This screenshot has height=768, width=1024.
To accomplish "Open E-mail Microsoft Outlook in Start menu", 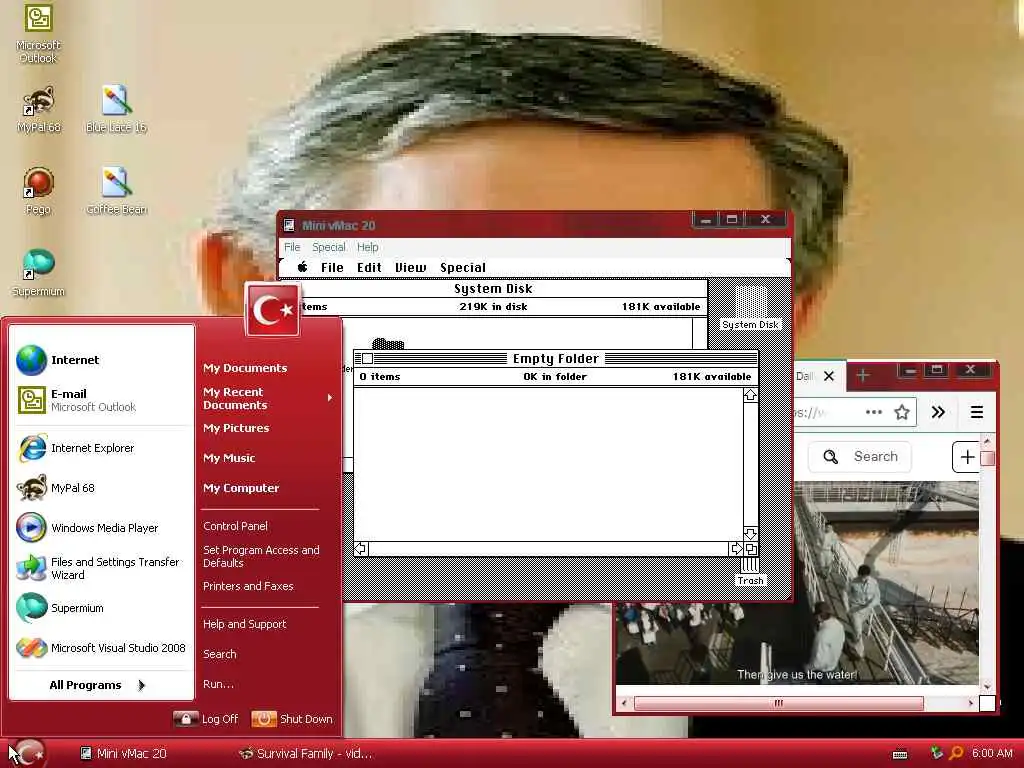I will [x=103, y=400].
